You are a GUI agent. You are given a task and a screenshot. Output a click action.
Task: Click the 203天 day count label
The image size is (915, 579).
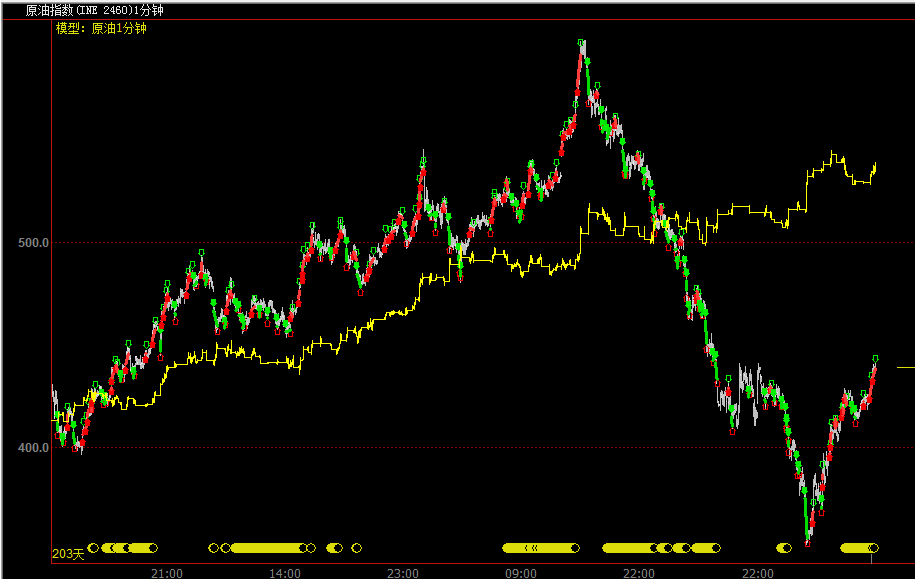coord(68,553)
